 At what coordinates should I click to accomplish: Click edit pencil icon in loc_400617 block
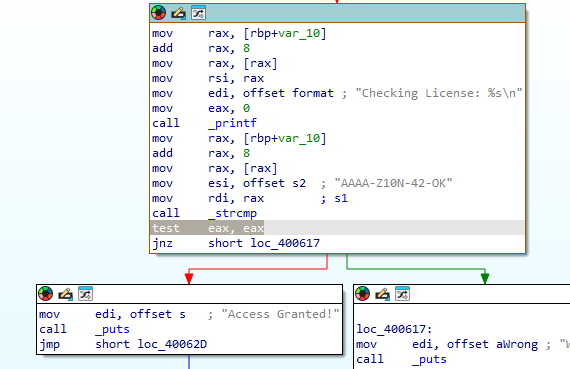(x=382, y=294)
